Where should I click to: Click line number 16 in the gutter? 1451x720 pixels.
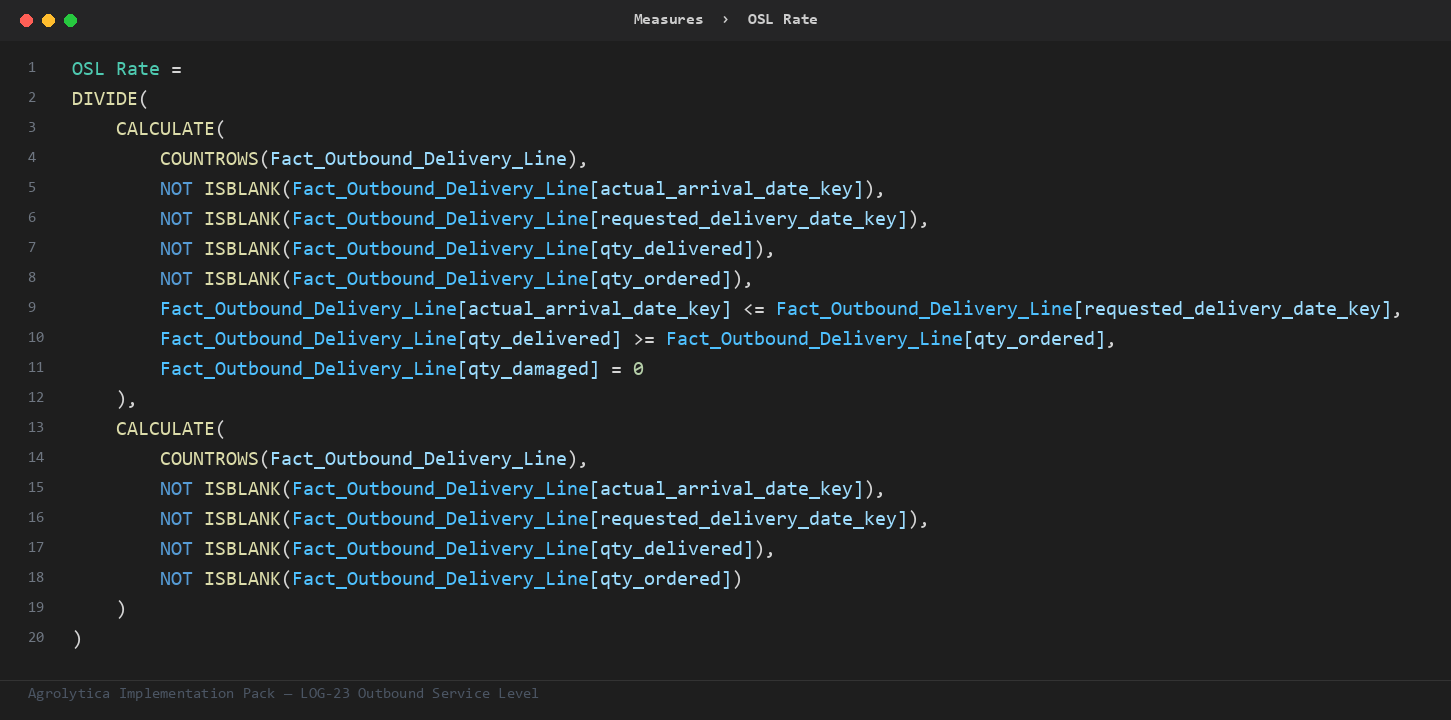coord(36,517)
